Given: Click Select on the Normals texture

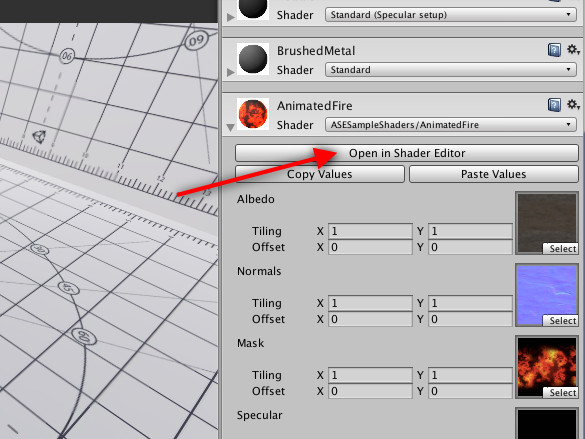Looking at the screenshot, I should [x=560, y=321].
